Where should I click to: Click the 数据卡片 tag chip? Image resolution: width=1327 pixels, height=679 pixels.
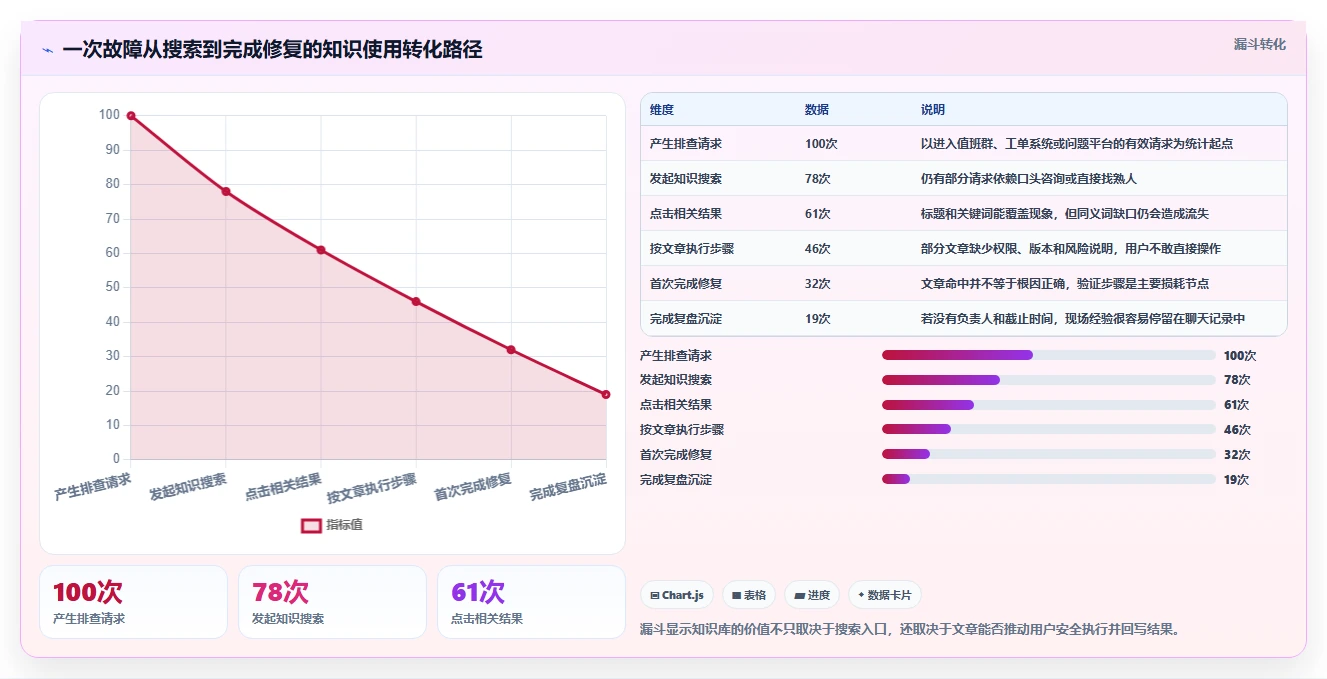(884, 595)
